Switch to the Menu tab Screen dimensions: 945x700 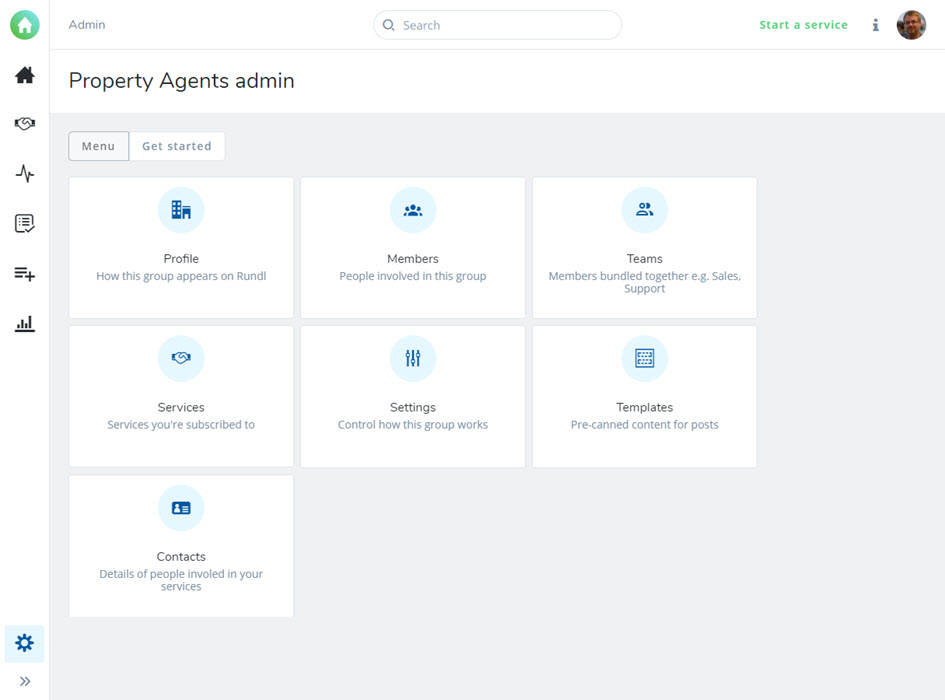(98, 146)
